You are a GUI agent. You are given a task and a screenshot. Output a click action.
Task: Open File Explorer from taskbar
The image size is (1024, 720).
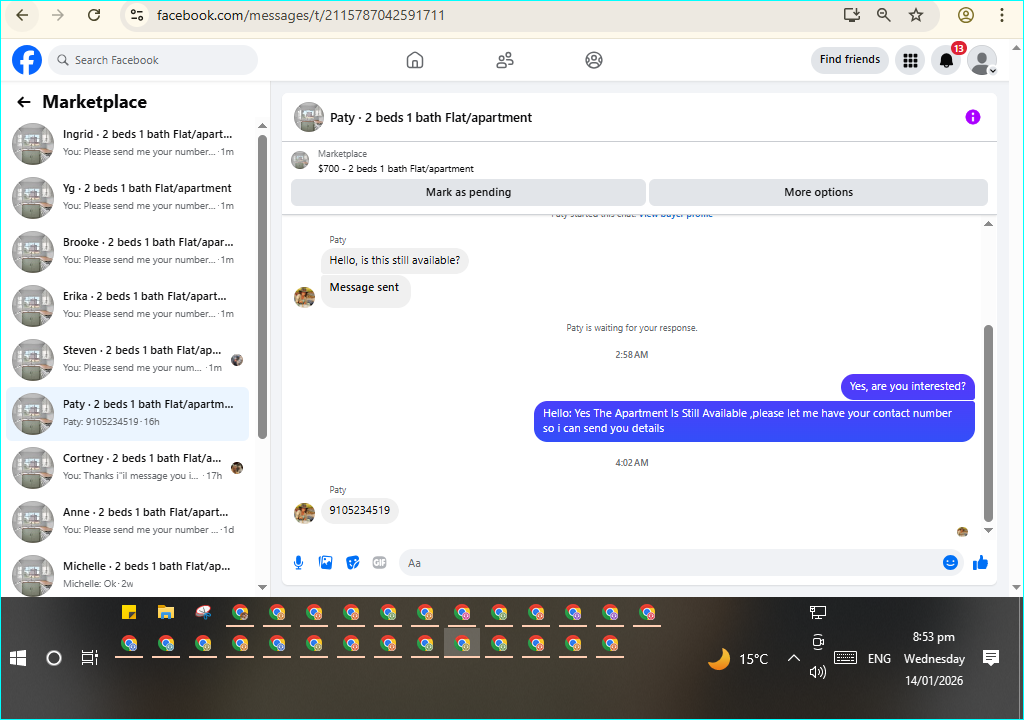(166, 612)
